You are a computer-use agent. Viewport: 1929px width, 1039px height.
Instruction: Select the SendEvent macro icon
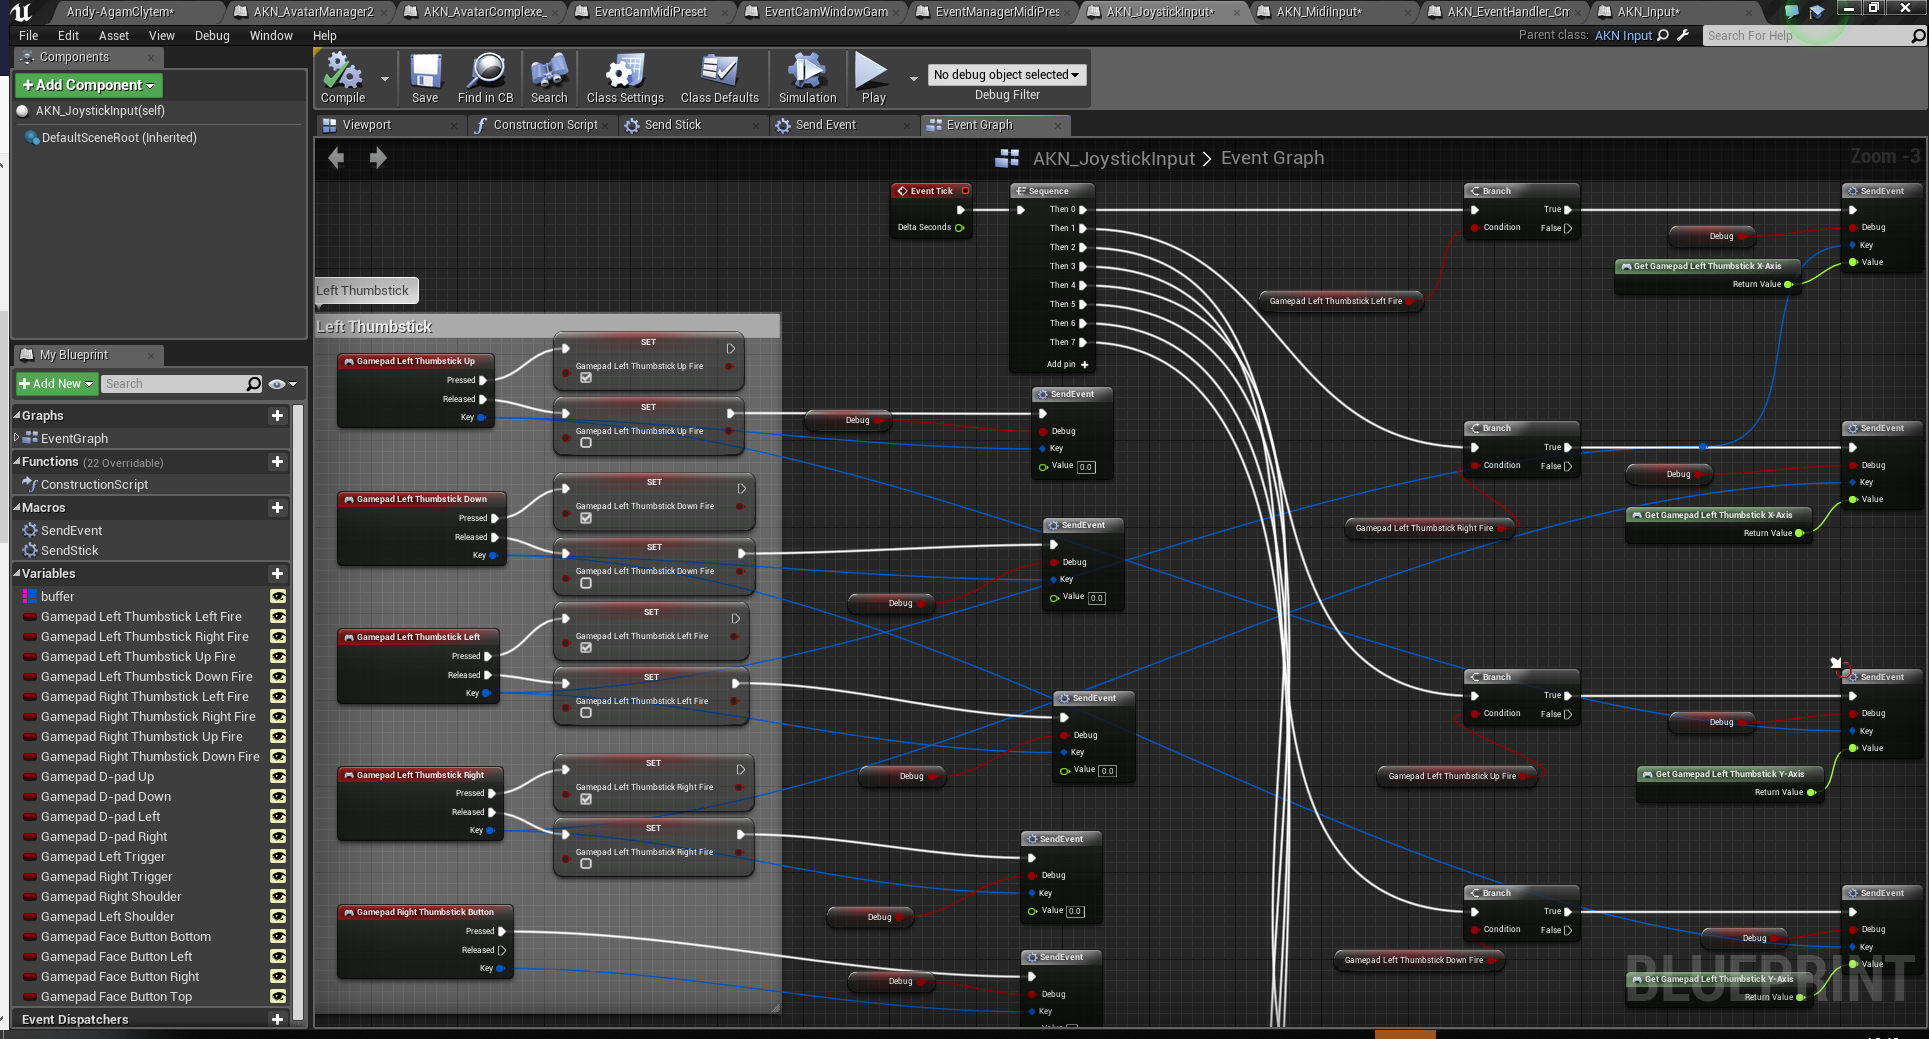tap(30, 531)
